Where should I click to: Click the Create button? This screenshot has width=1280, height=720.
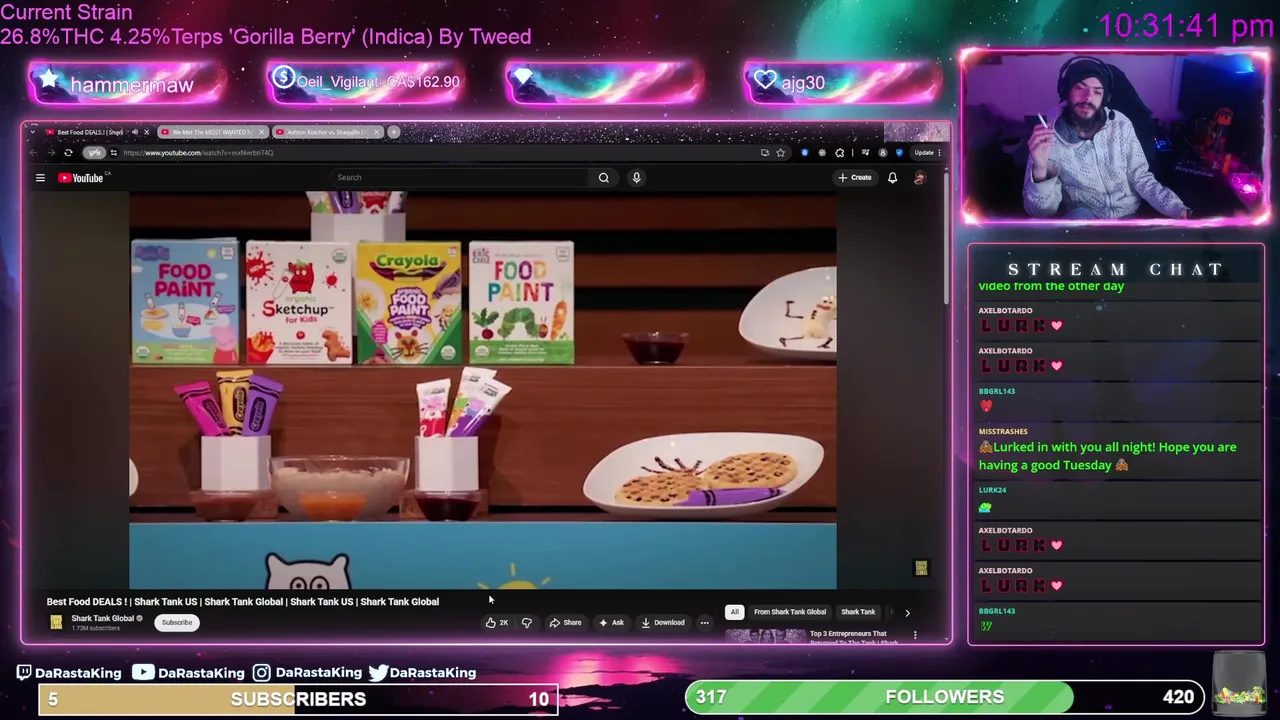[855, 177]
